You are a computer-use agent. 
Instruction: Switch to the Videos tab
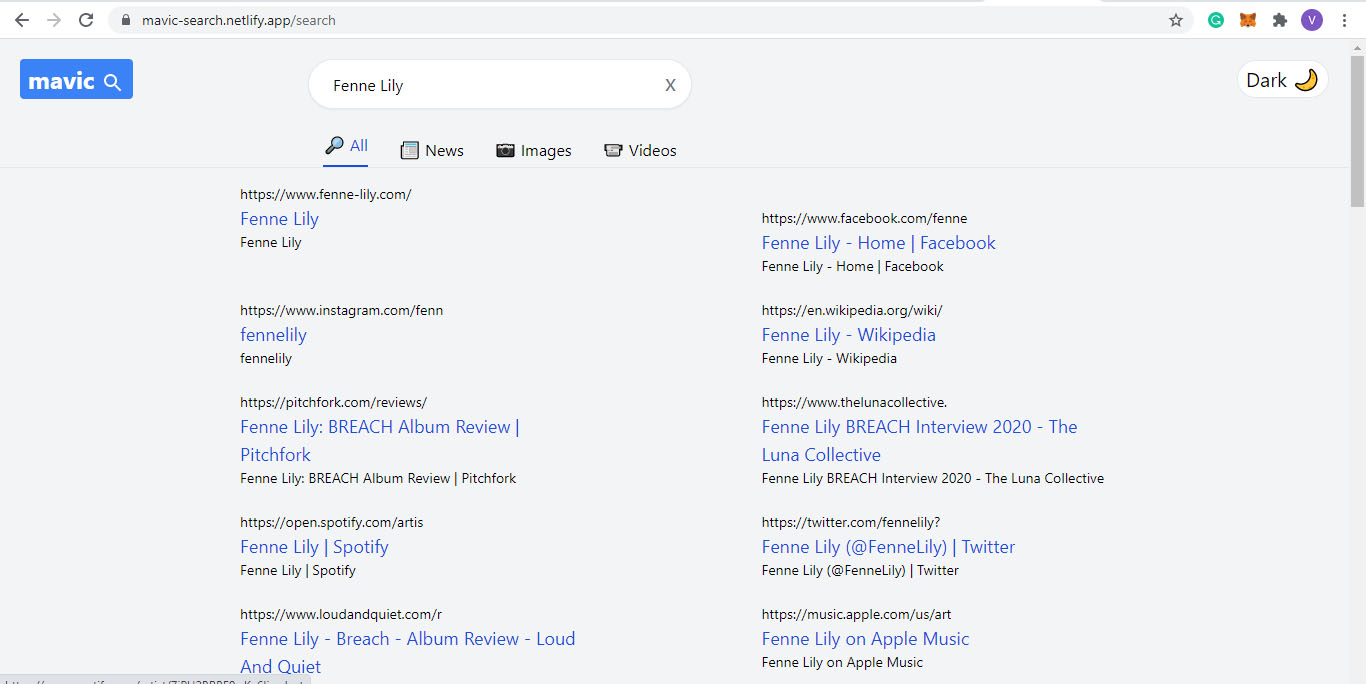641,151
